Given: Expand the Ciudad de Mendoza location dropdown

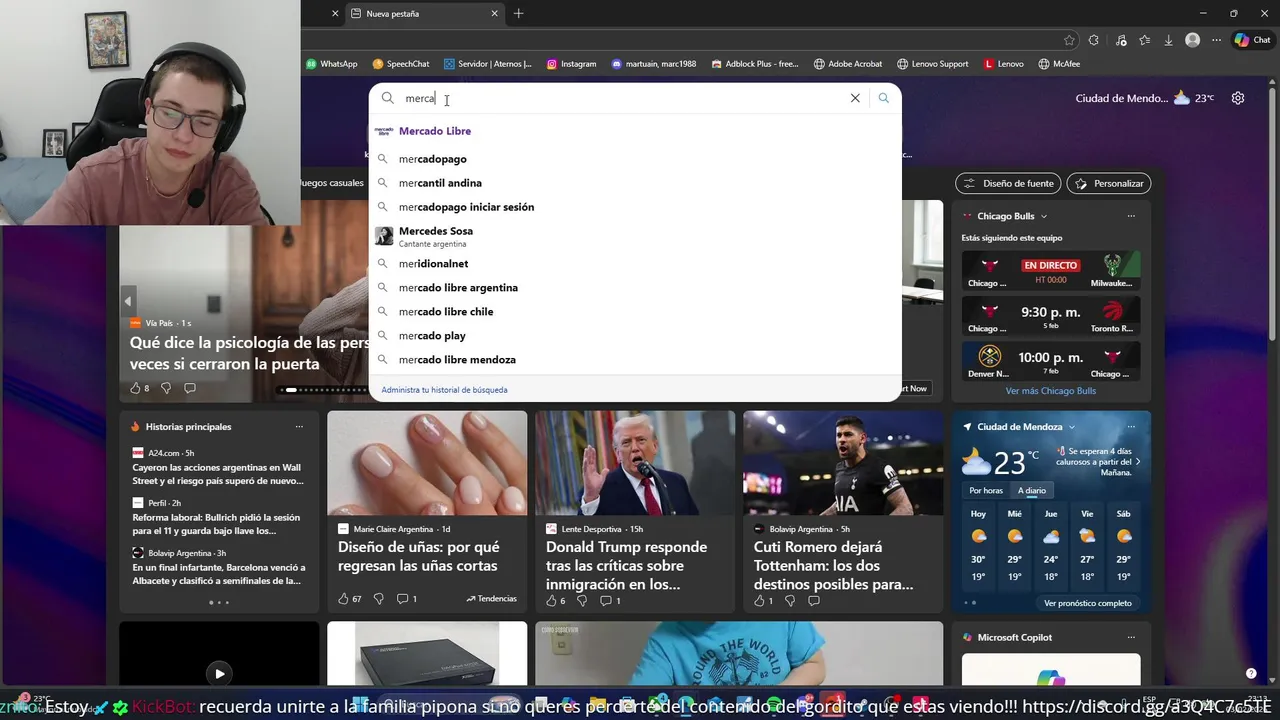Looking at the screenshot, I should (1072, 427).
